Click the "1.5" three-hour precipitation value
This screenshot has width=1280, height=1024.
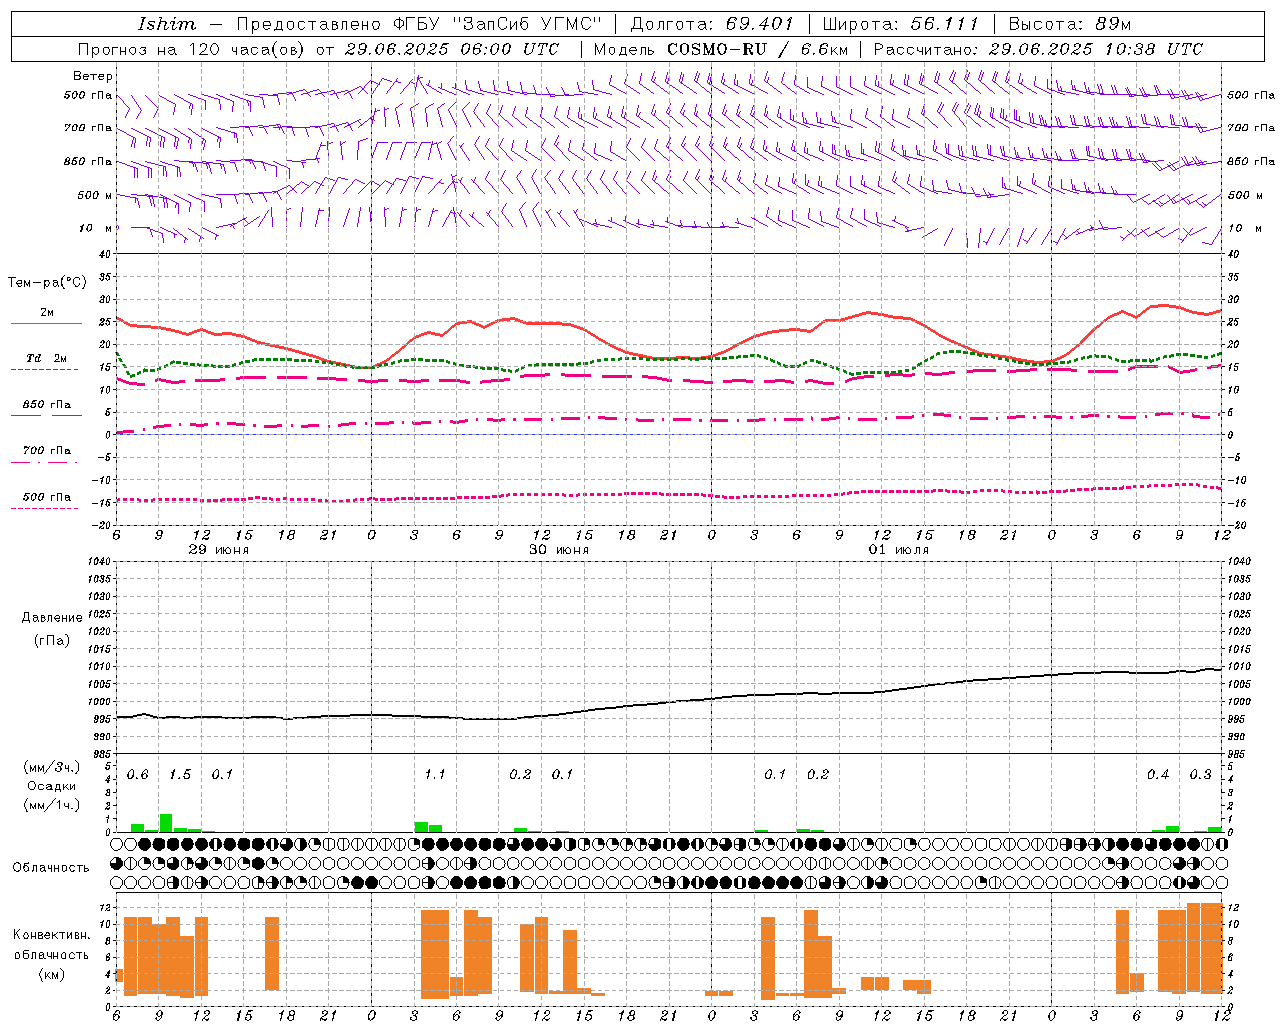pyautogui.click(x=180, y=775)
